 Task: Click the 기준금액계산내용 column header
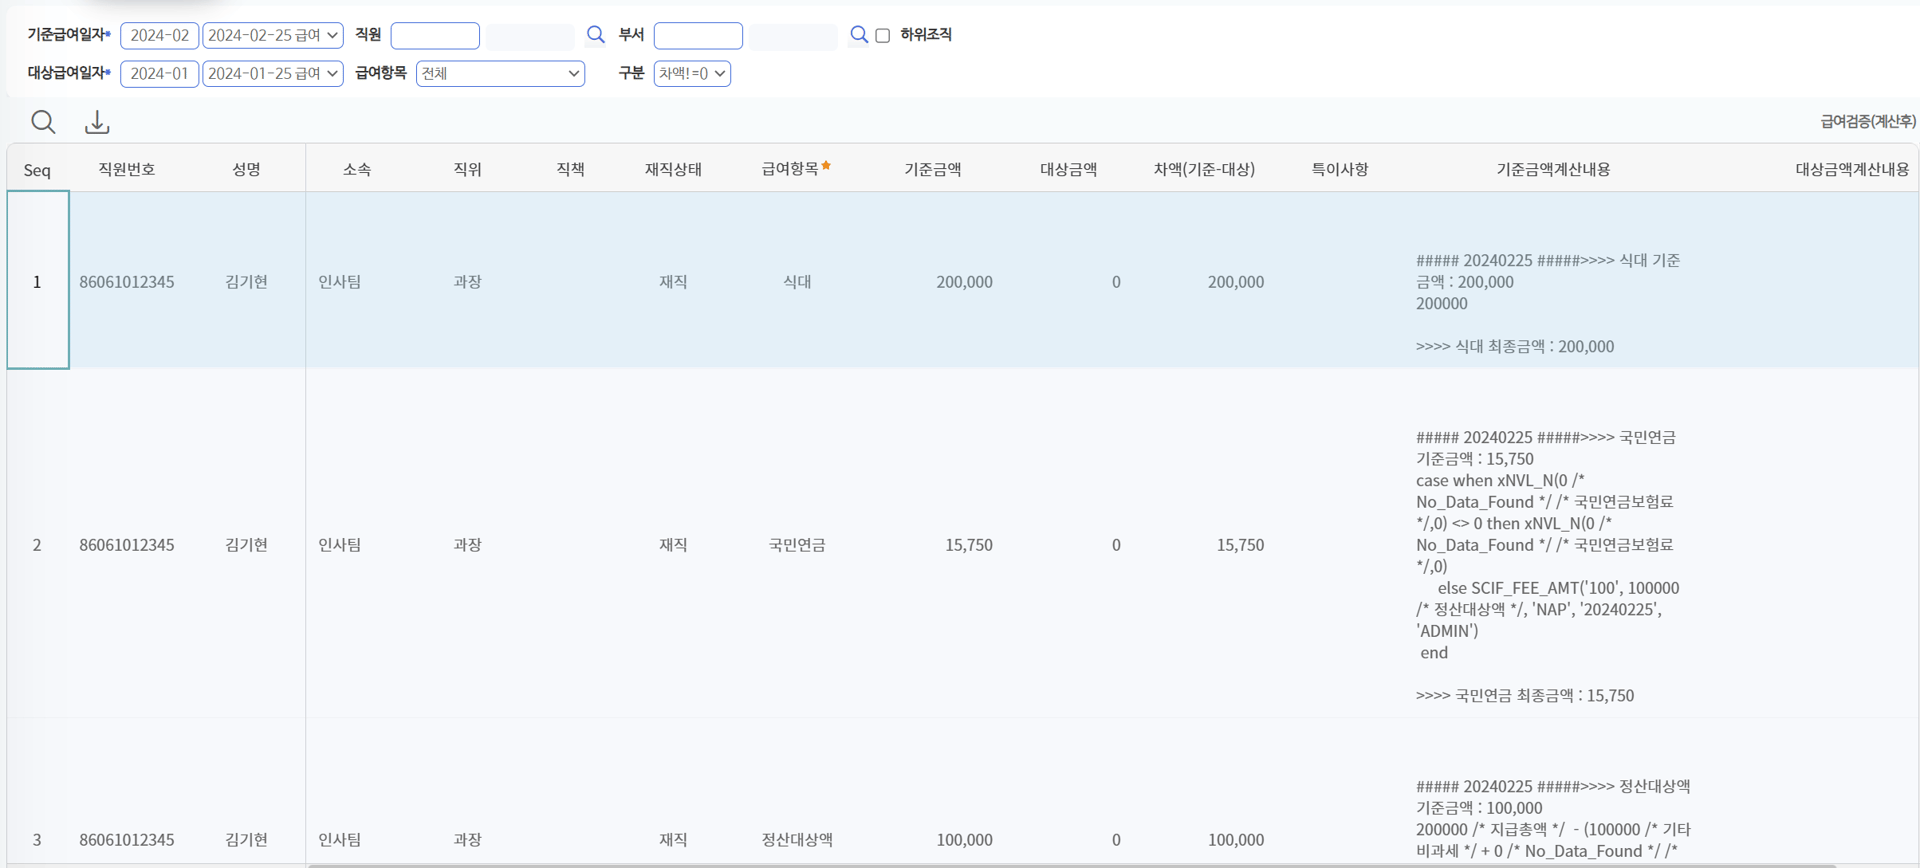[x=1553, y=169]
